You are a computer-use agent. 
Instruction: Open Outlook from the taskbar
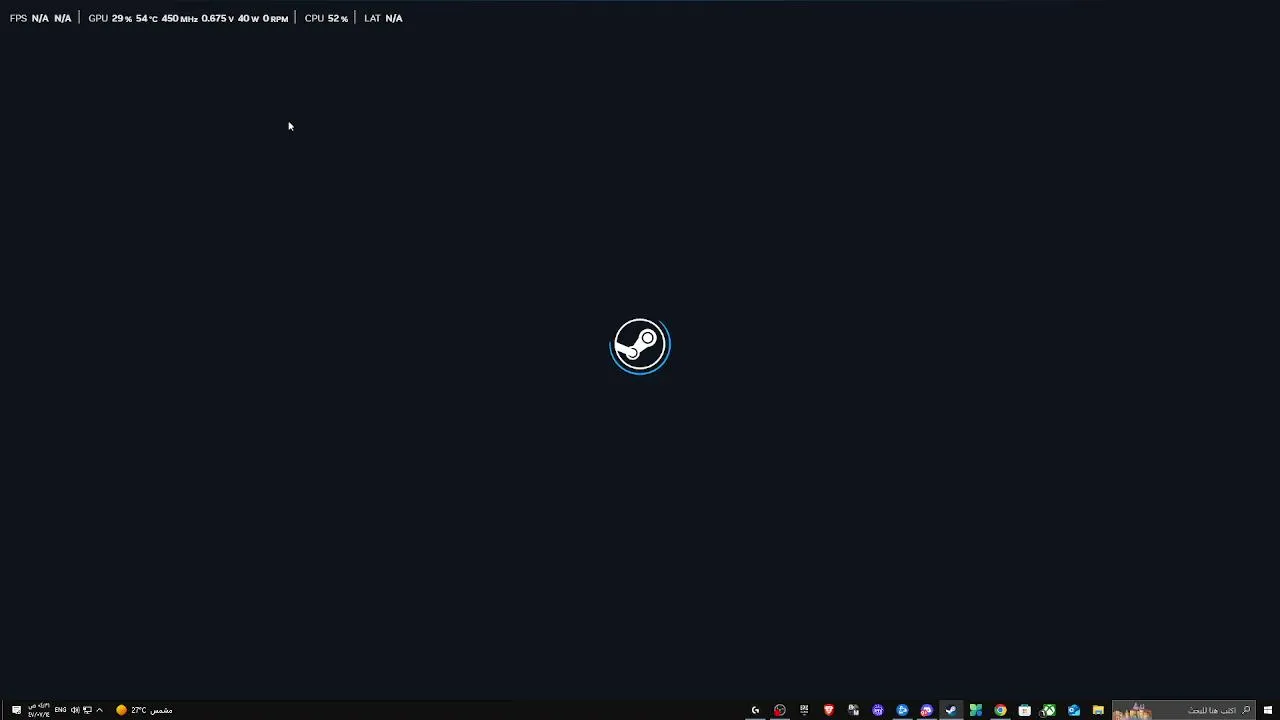point(1074,710)
